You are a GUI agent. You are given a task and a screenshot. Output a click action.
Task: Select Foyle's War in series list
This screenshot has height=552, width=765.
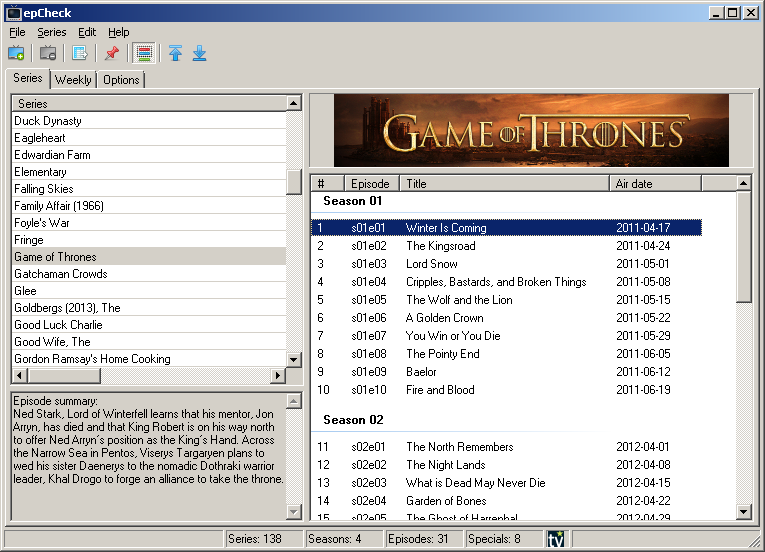point(149,223)
